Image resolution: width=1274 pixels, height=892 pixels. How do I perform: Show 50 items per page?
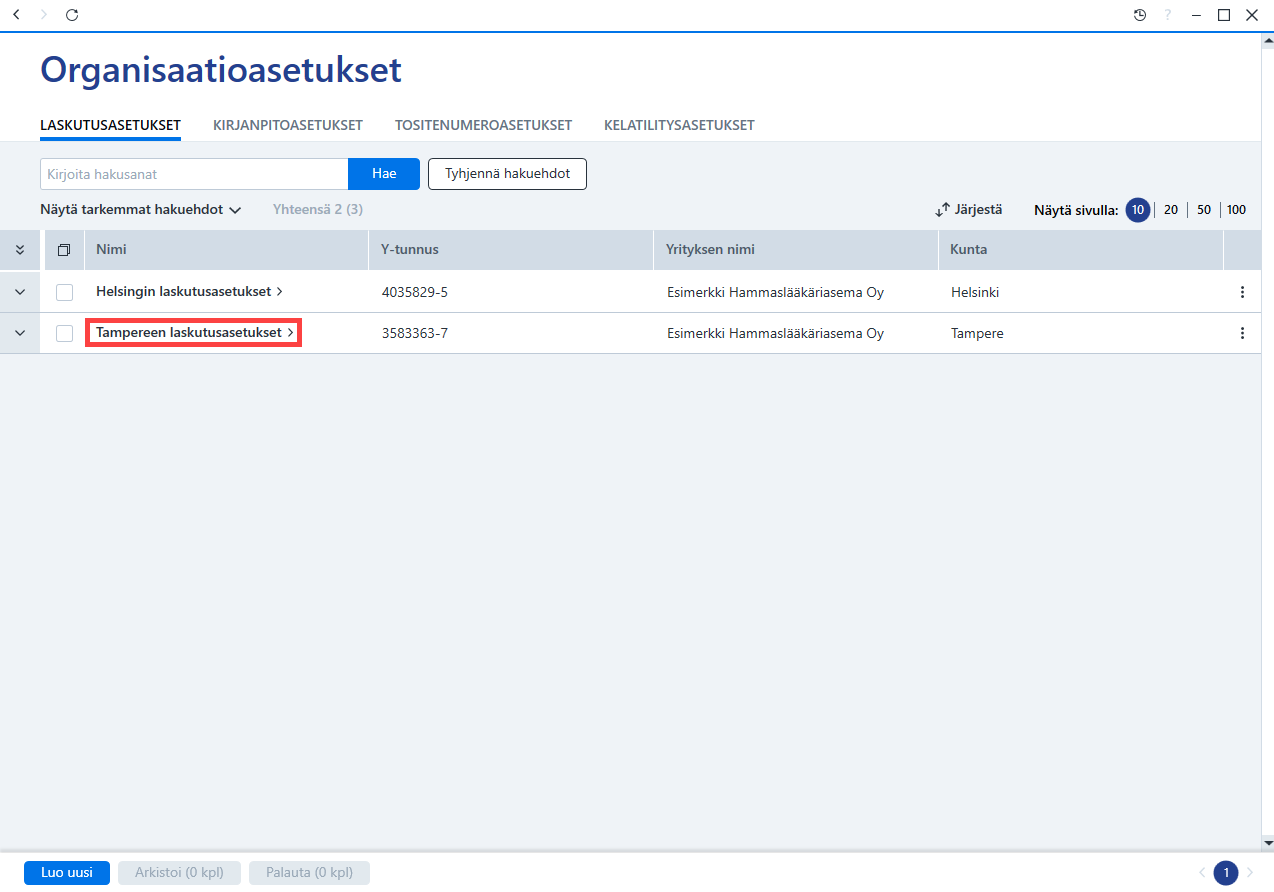pyautogui.click(x=1204, y=210)
